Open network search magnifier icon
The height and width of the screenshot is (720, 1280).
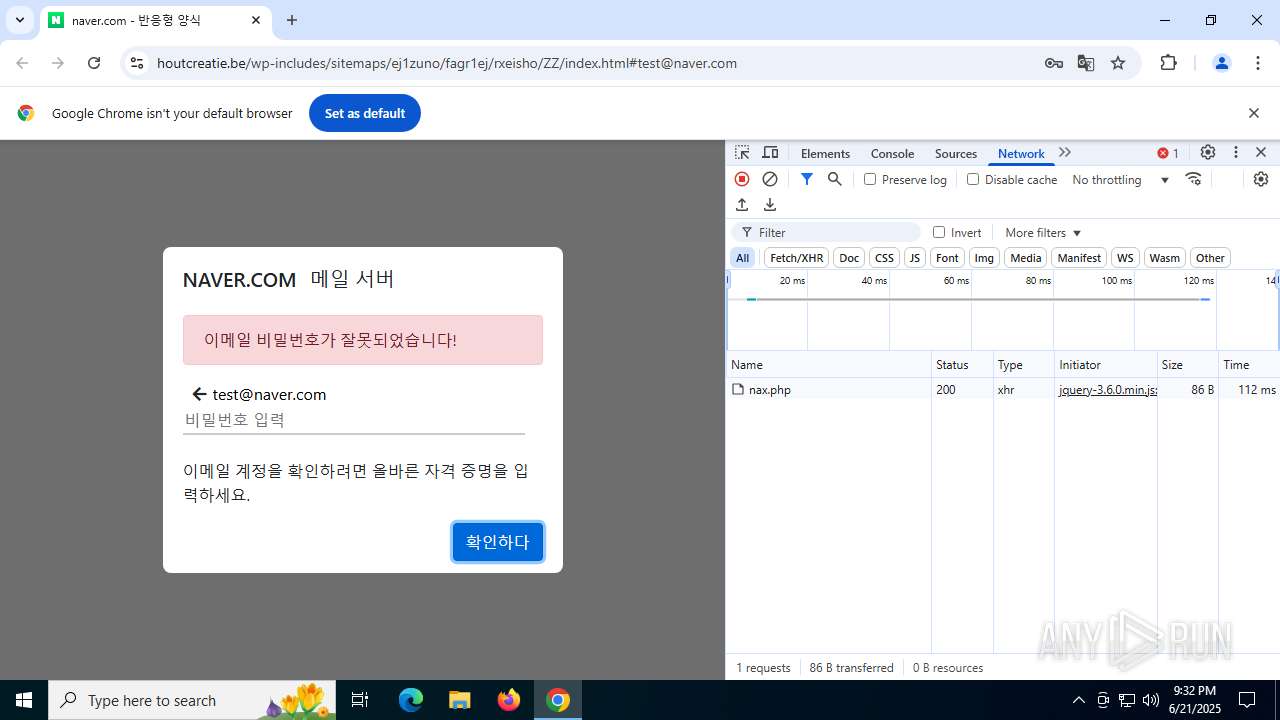tap(835, 179)
